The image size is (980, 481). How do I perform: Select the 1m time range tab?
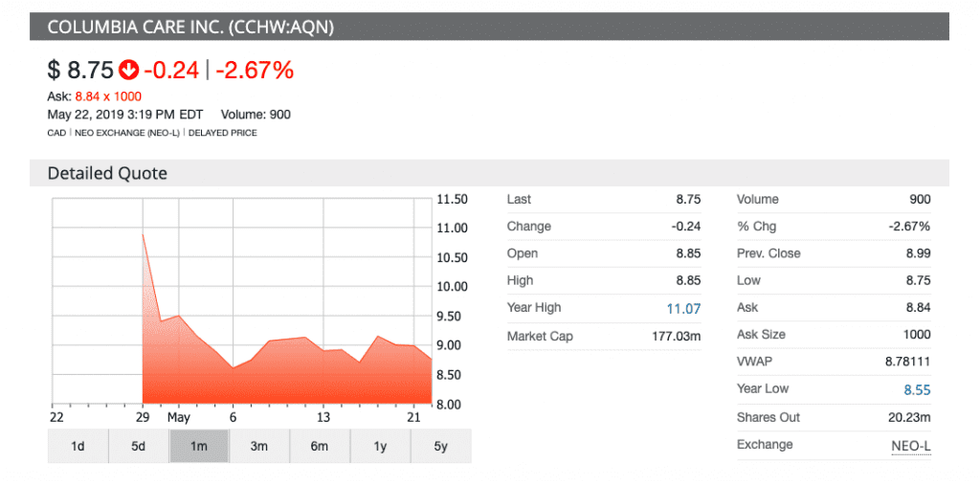point(199,446)
